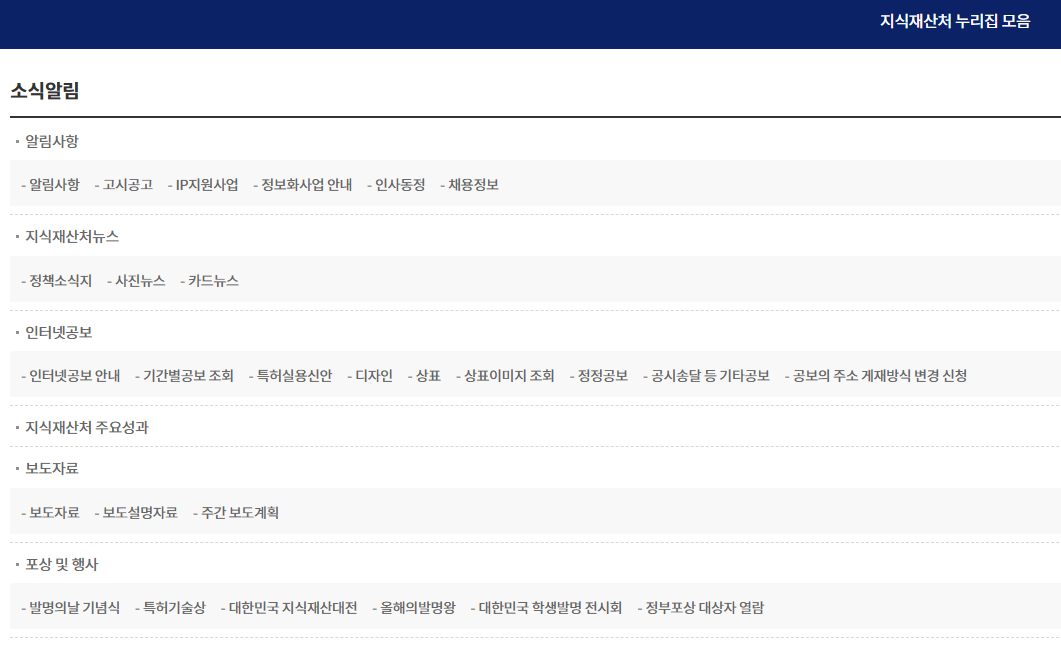
Task: Open the 보도자료 section heading
Action: 52,468
